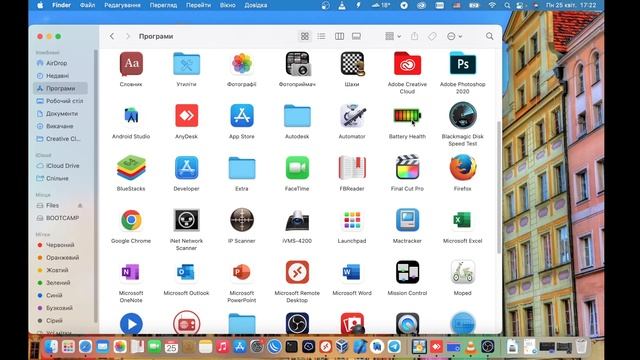
Task: Select Adobe Photoshop 2020 folder
Action: (x=462, y=64)
